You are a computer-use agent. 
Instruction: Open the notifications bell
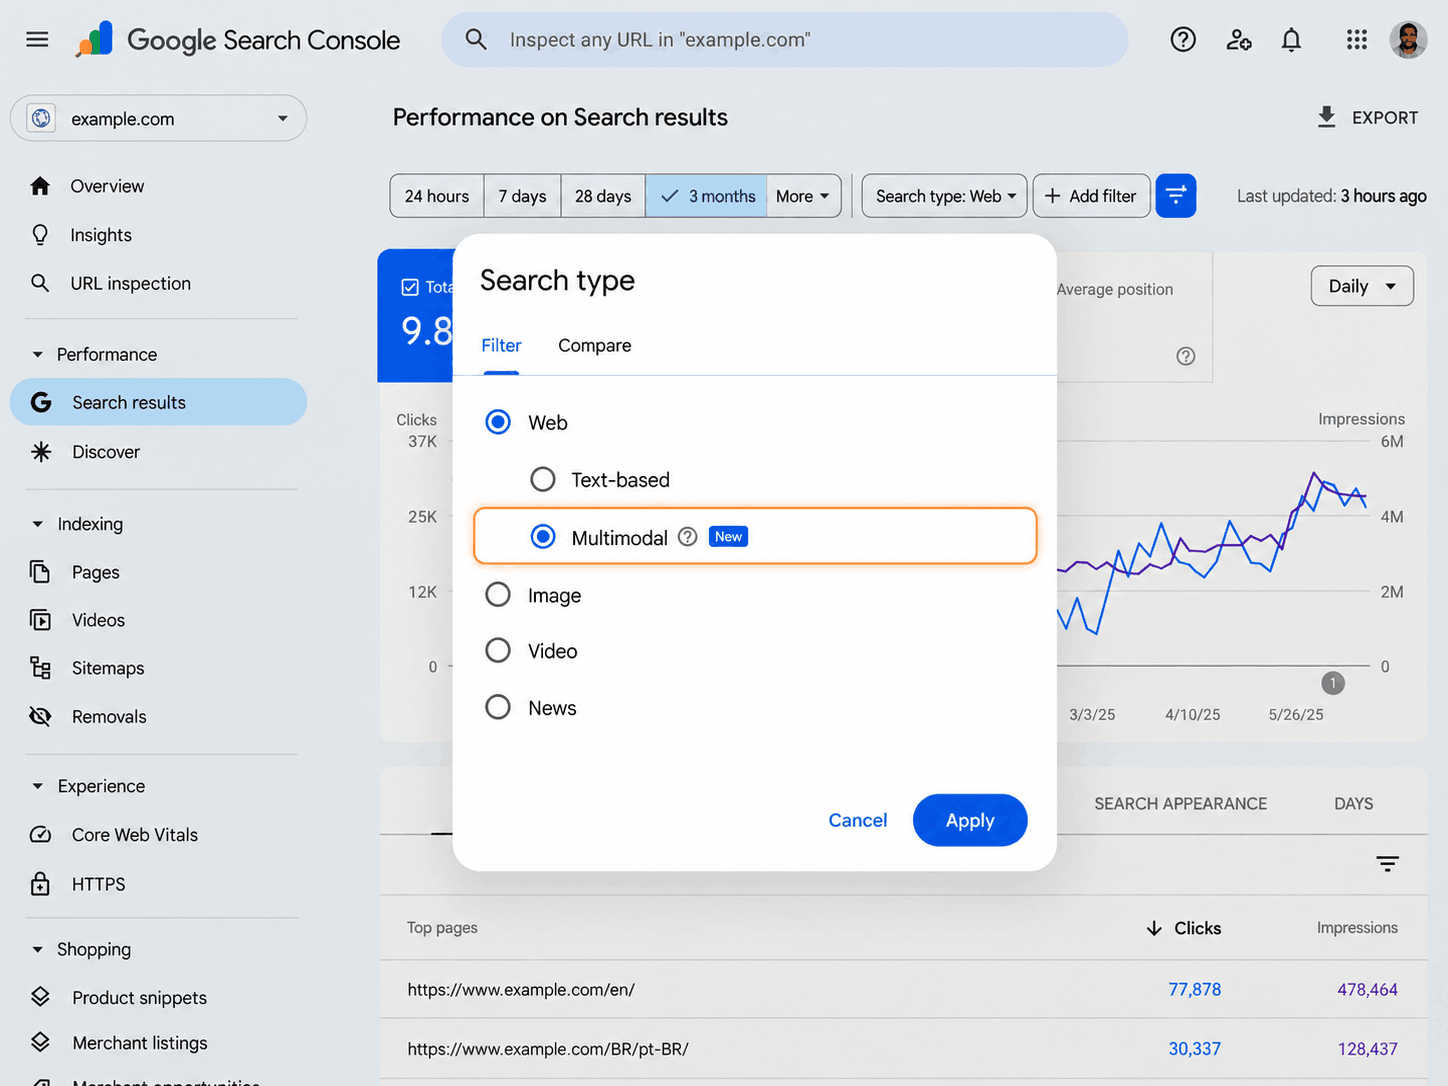tap(1292, 40)
